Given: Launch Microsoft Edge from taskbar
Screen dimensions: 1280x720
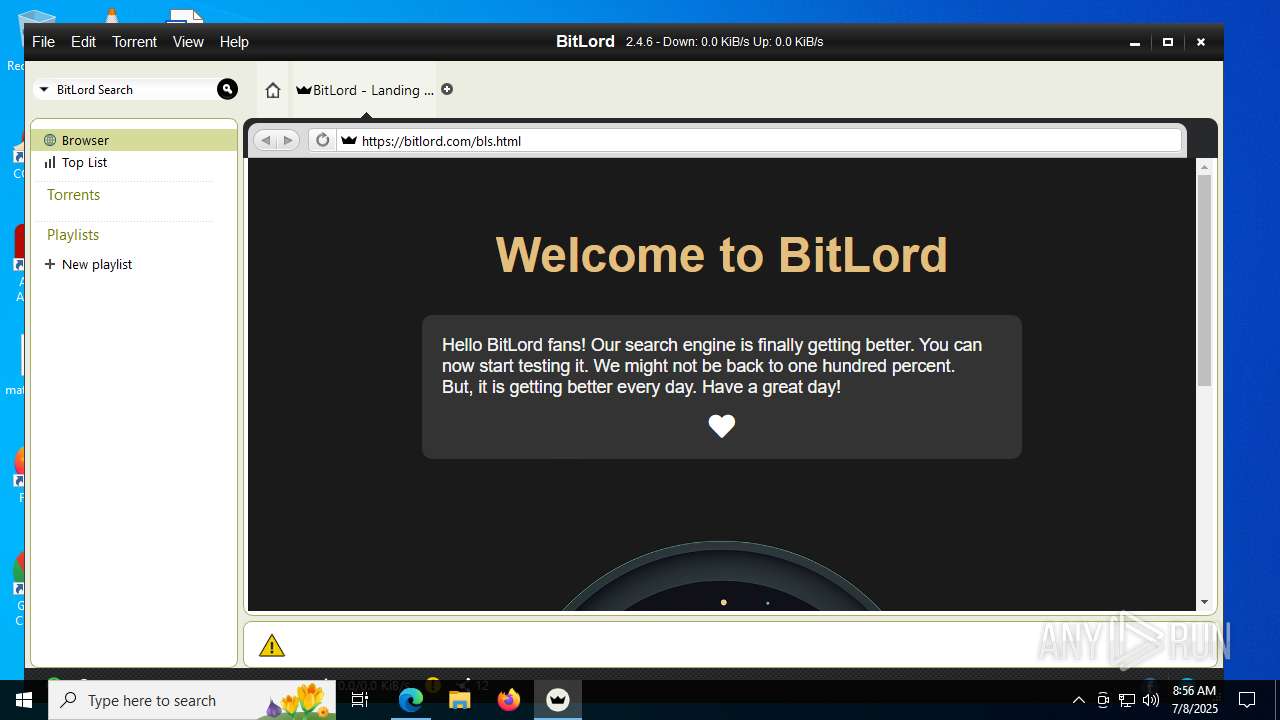Looking at the screenshot, I should click(x=410, y=700).
